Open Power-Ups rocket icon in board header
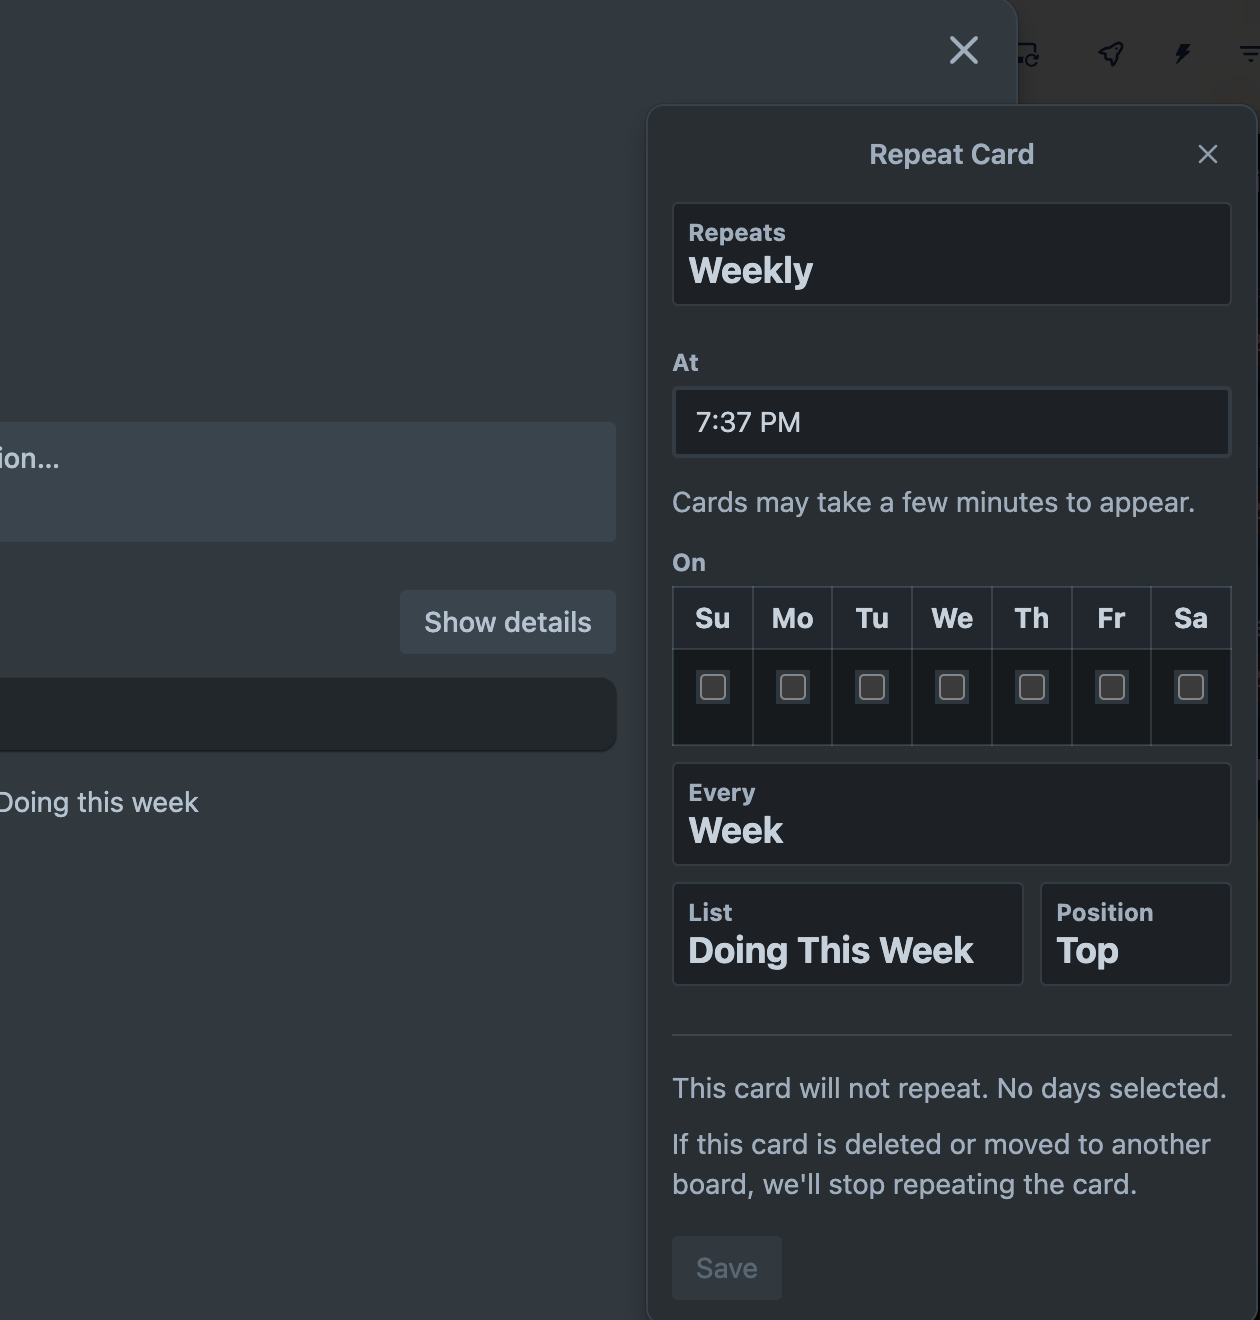Viewport: 1260px width, 1320px height. [1111, 54]
